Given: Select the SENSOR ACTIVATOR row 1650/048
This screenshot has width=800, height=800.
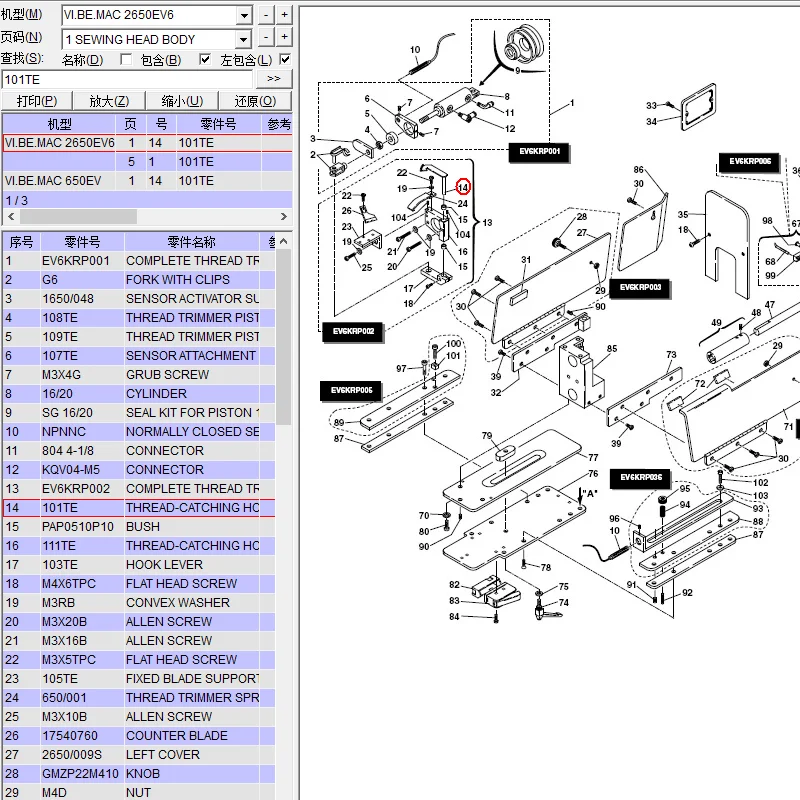Looking at the screenshot, I should 139,298.
